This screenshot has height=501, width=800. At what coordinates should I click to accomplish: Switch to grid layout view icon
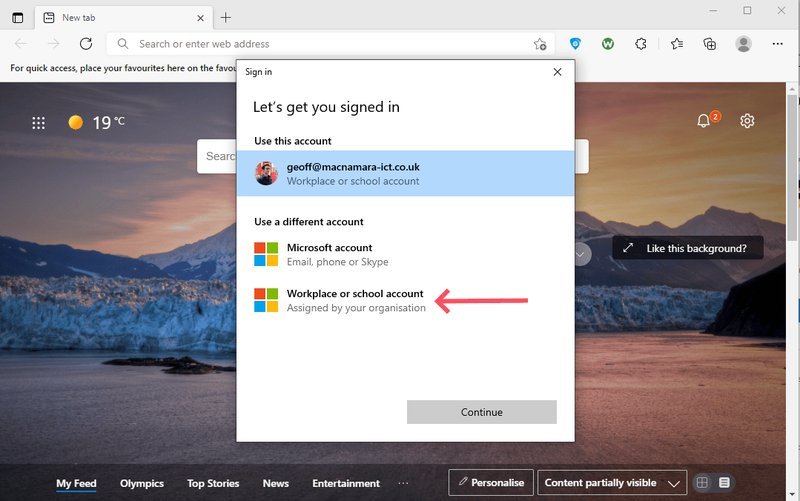(x=702, y=483)
